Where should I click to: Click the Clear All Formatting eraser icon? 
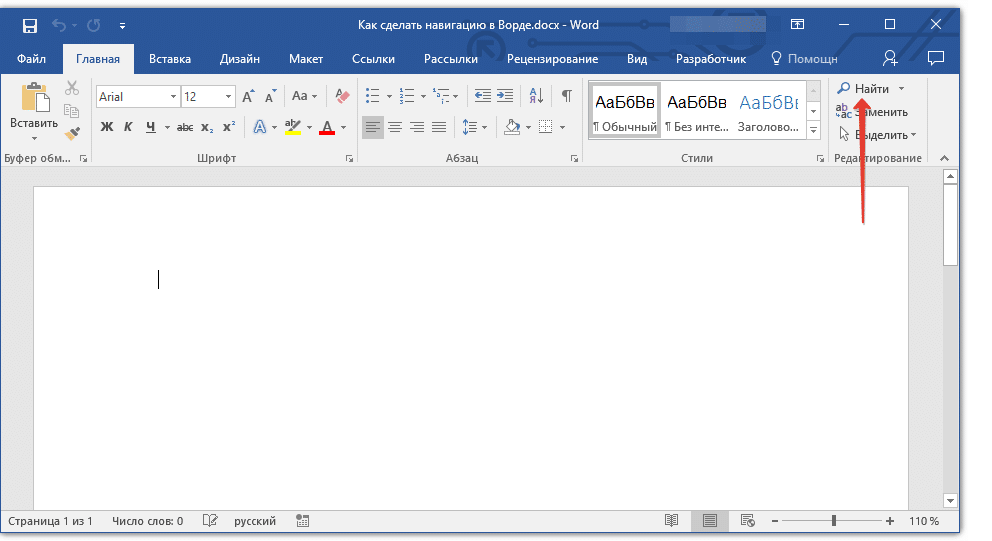click(343, 96)
